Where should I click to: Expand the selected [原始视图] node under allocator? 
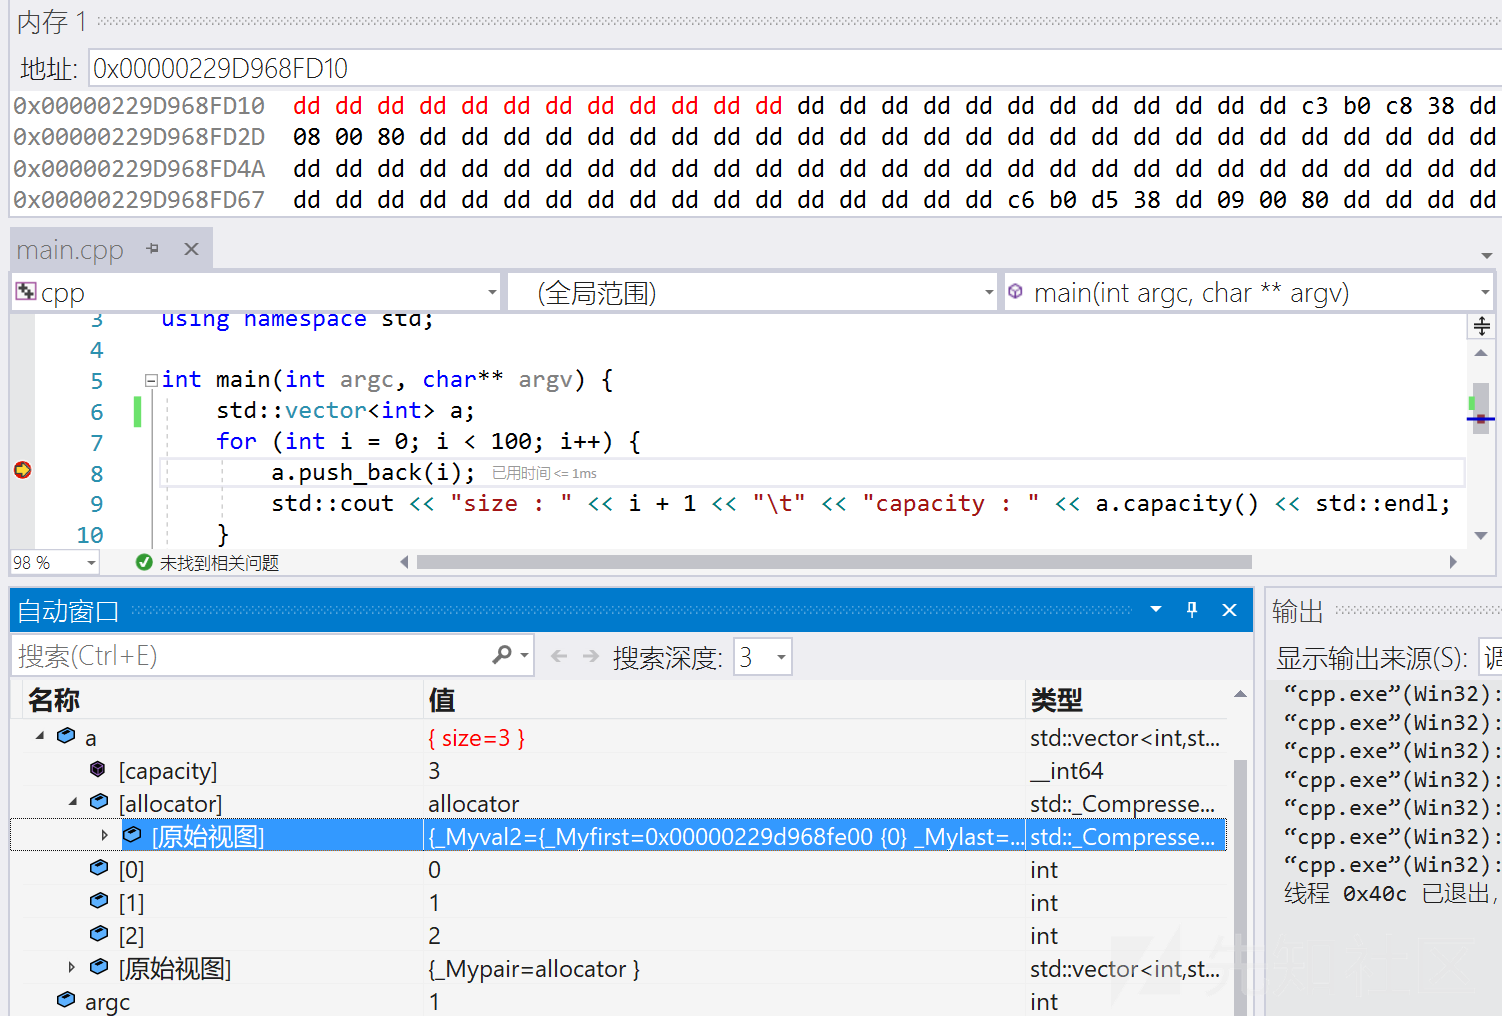point(105,835)
